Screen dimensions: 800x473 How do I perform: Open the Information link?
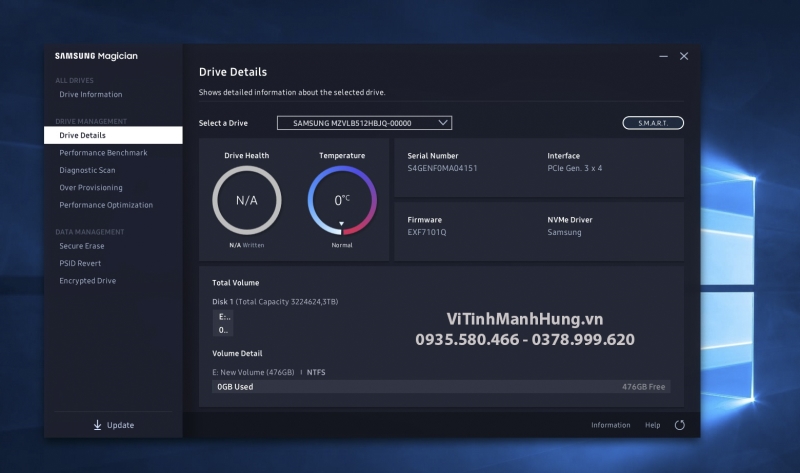click(x=611, y=425)
